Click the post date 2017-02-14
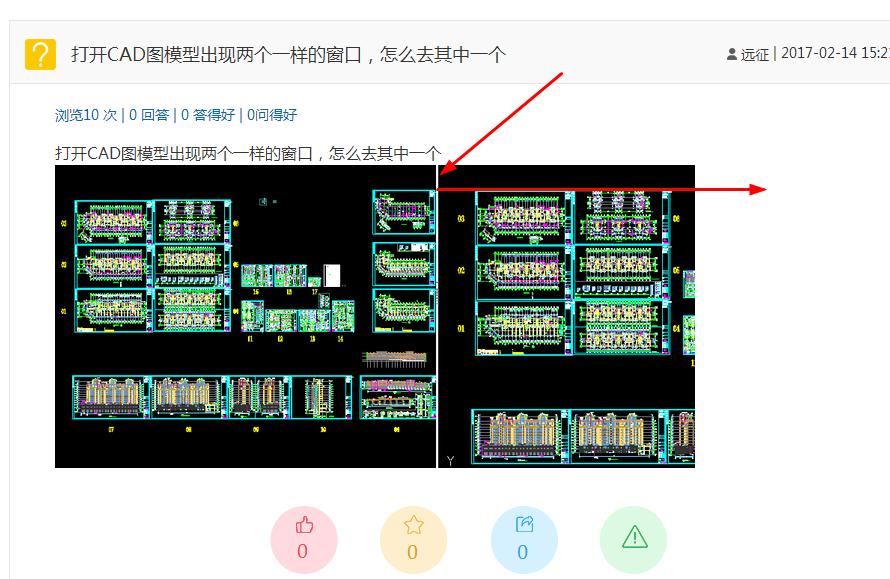This screenshot has width=890, height=579. click(x=820, y=53)
